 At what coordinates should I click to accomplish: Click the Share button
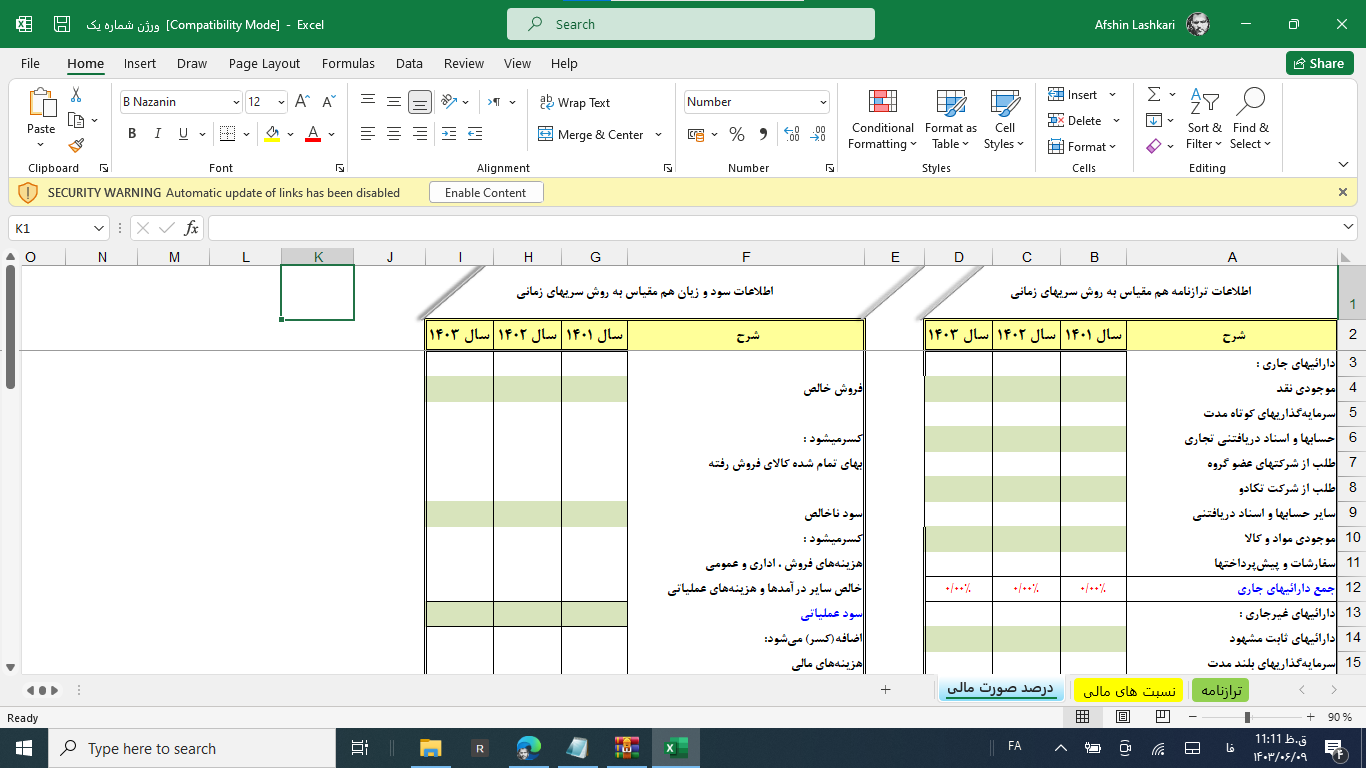[x=1319, y=62]
